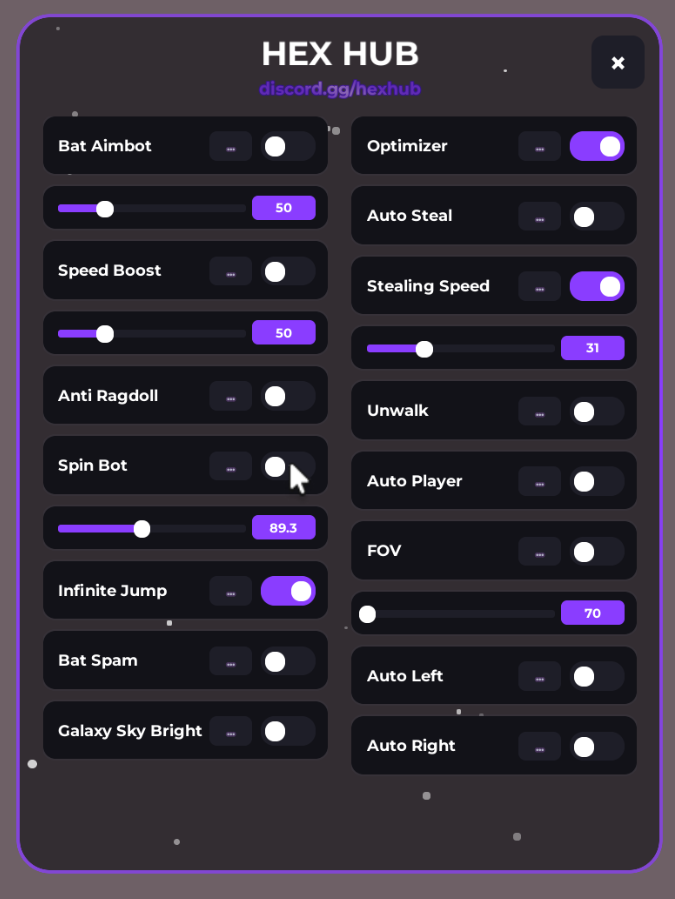Screen dimensions: 675x899
Task: Toggle Spin Bot on
Action: [x=288, y=466]
